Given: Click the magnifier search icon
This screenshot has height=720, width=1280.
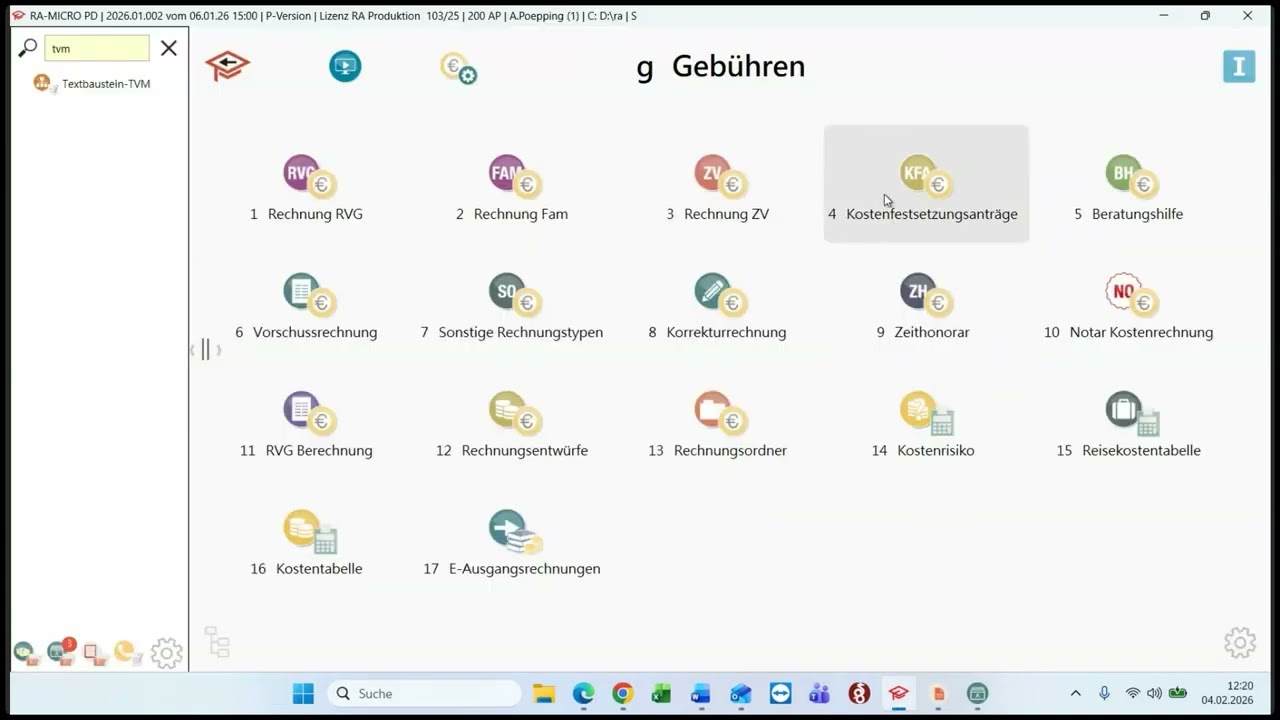Looking at the screenshot, I should (28, 48).
